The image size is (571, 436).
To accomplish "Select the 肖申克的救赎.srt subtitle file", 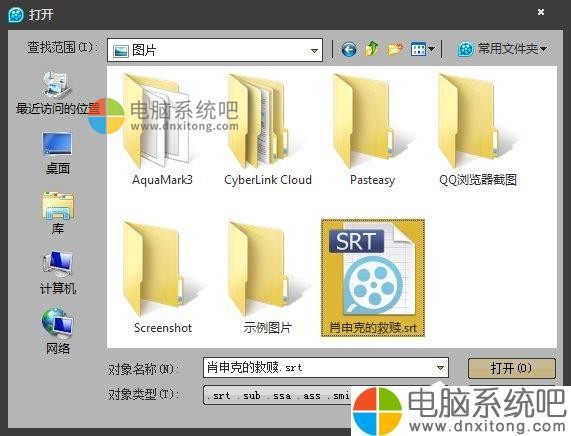I will point(373,278).
